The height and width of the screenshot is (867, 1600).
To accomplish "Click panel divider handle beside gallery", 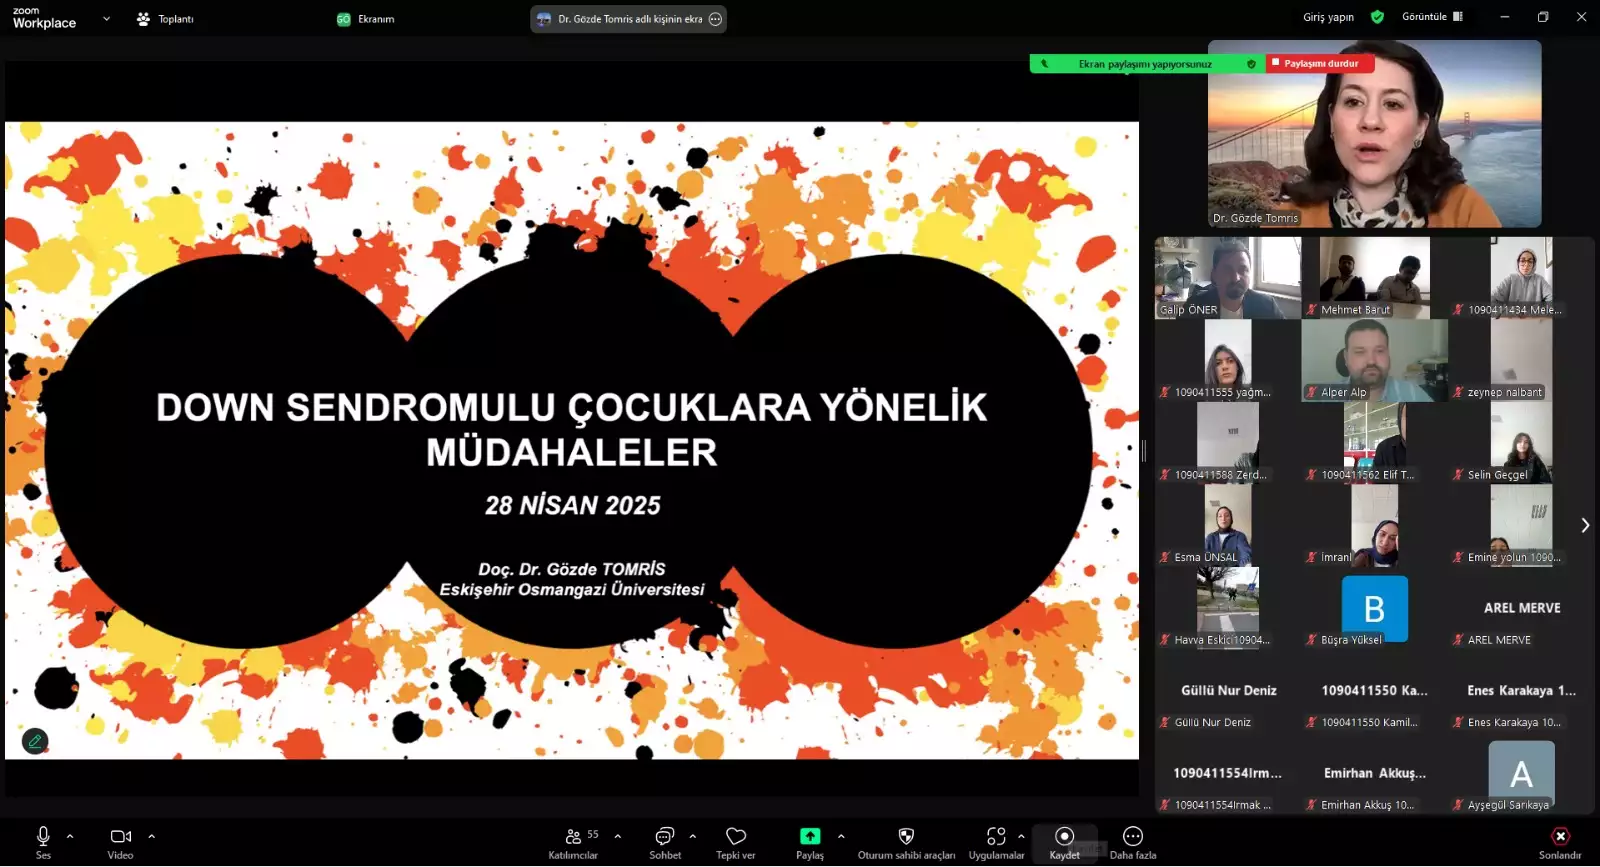I will click(x=1144, y=451).
